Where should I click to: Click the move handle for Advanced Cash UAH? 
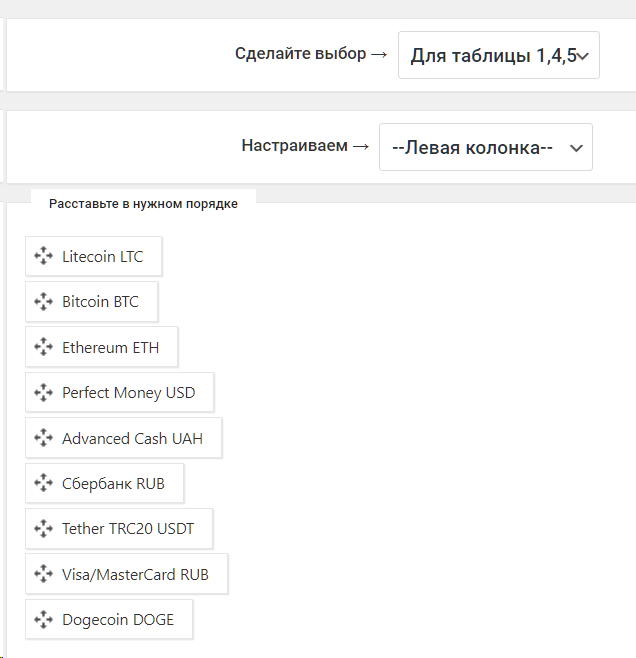pyautogui.click(x=43, y=438)
